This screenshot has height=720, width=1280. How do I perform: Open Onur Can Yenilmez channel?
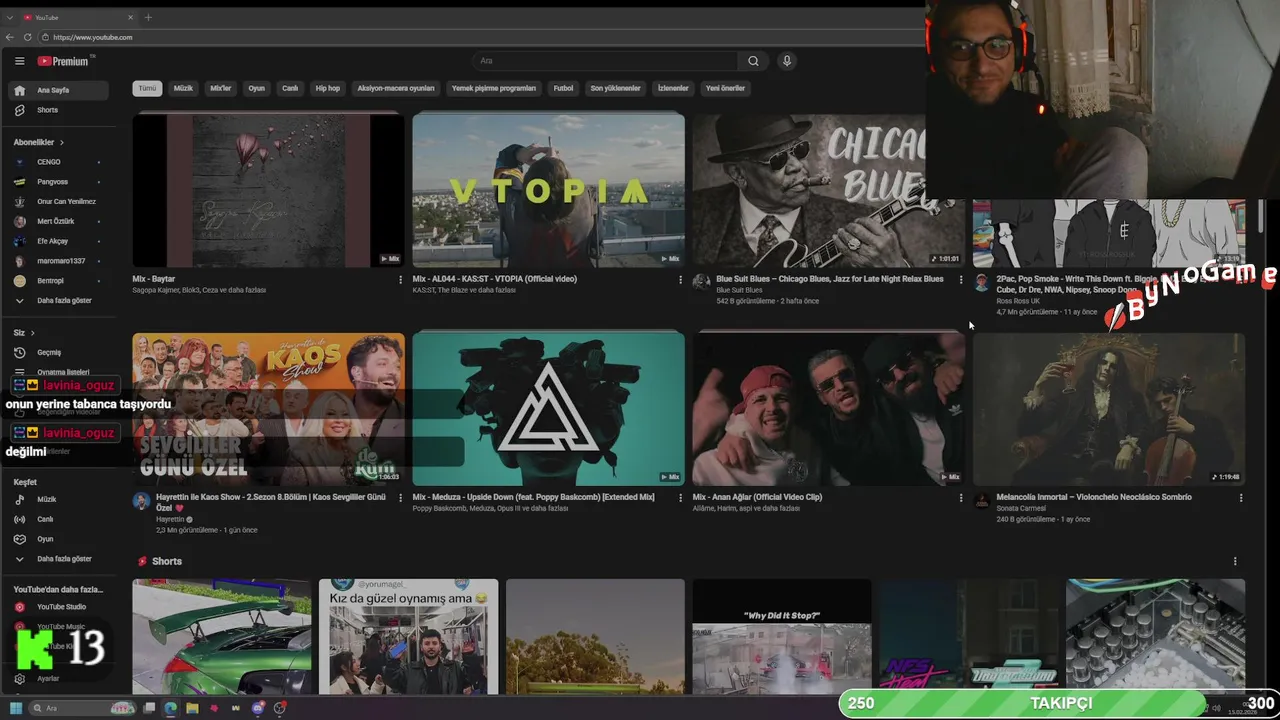(56, 201)
